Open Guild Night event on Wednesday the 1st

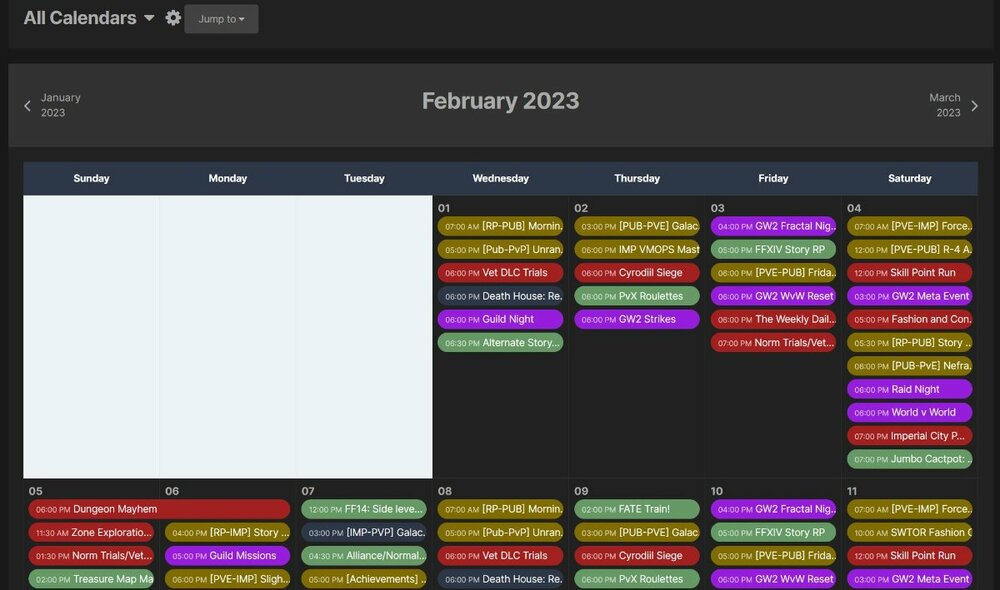coord(500,319)
